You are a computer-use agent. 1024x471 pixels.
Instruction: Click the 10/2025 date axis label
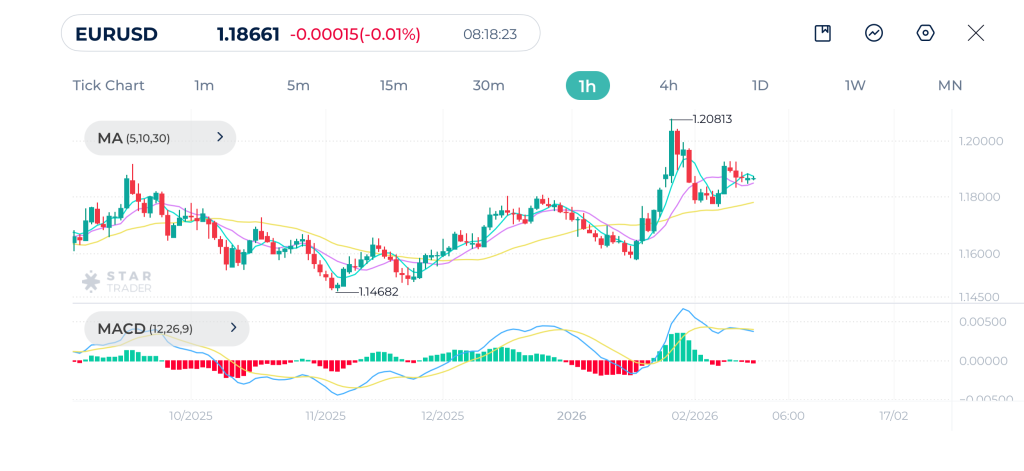point(191,416)
